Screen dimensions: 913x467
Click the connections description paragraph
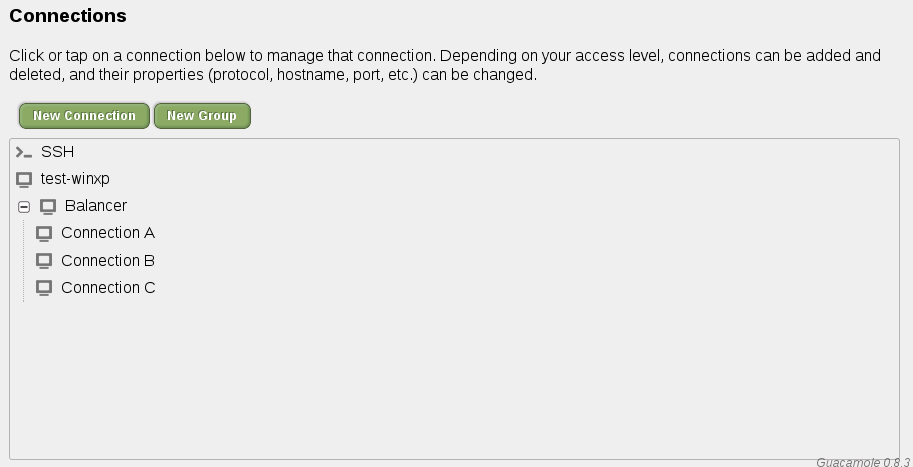pos(445,66)
